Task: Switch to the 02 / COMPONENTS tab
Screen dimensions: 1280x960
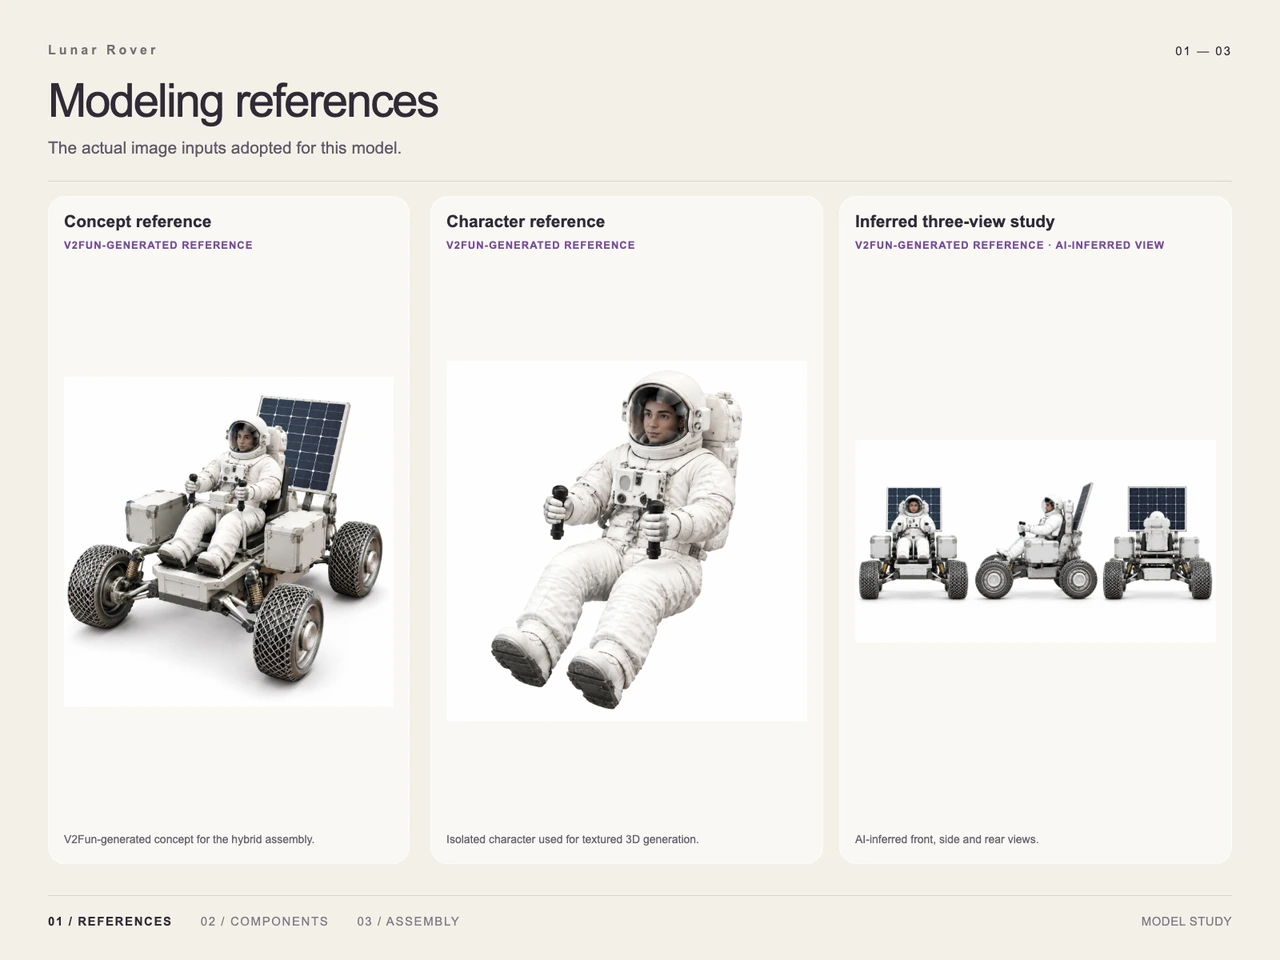Action: [x=264, y=921]
